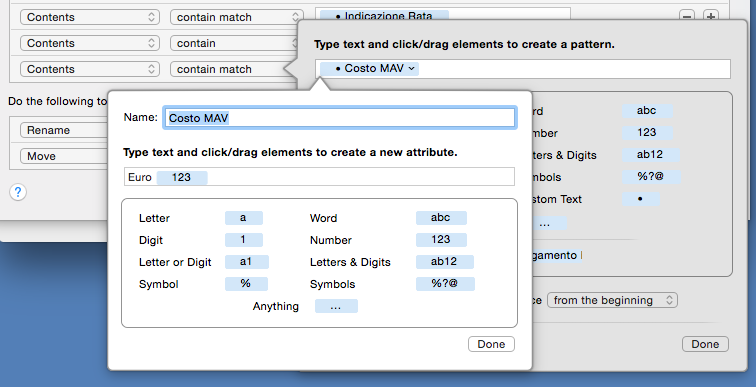756x387 pixels.
Task: Select the Digit '1' pattern token
Action: coord(243,240)
